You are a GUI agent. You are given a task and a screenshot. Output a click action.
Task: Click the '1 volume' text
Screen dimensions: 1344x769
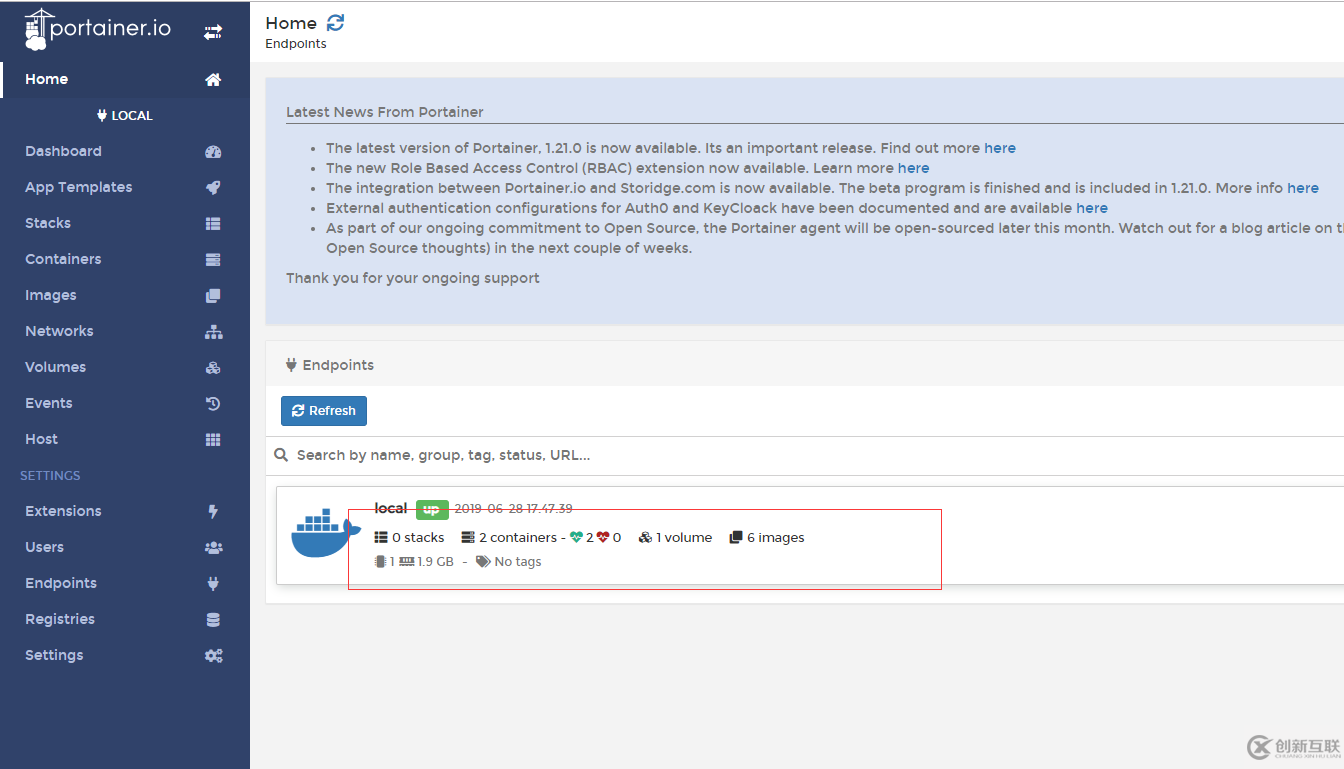point(684,538)
